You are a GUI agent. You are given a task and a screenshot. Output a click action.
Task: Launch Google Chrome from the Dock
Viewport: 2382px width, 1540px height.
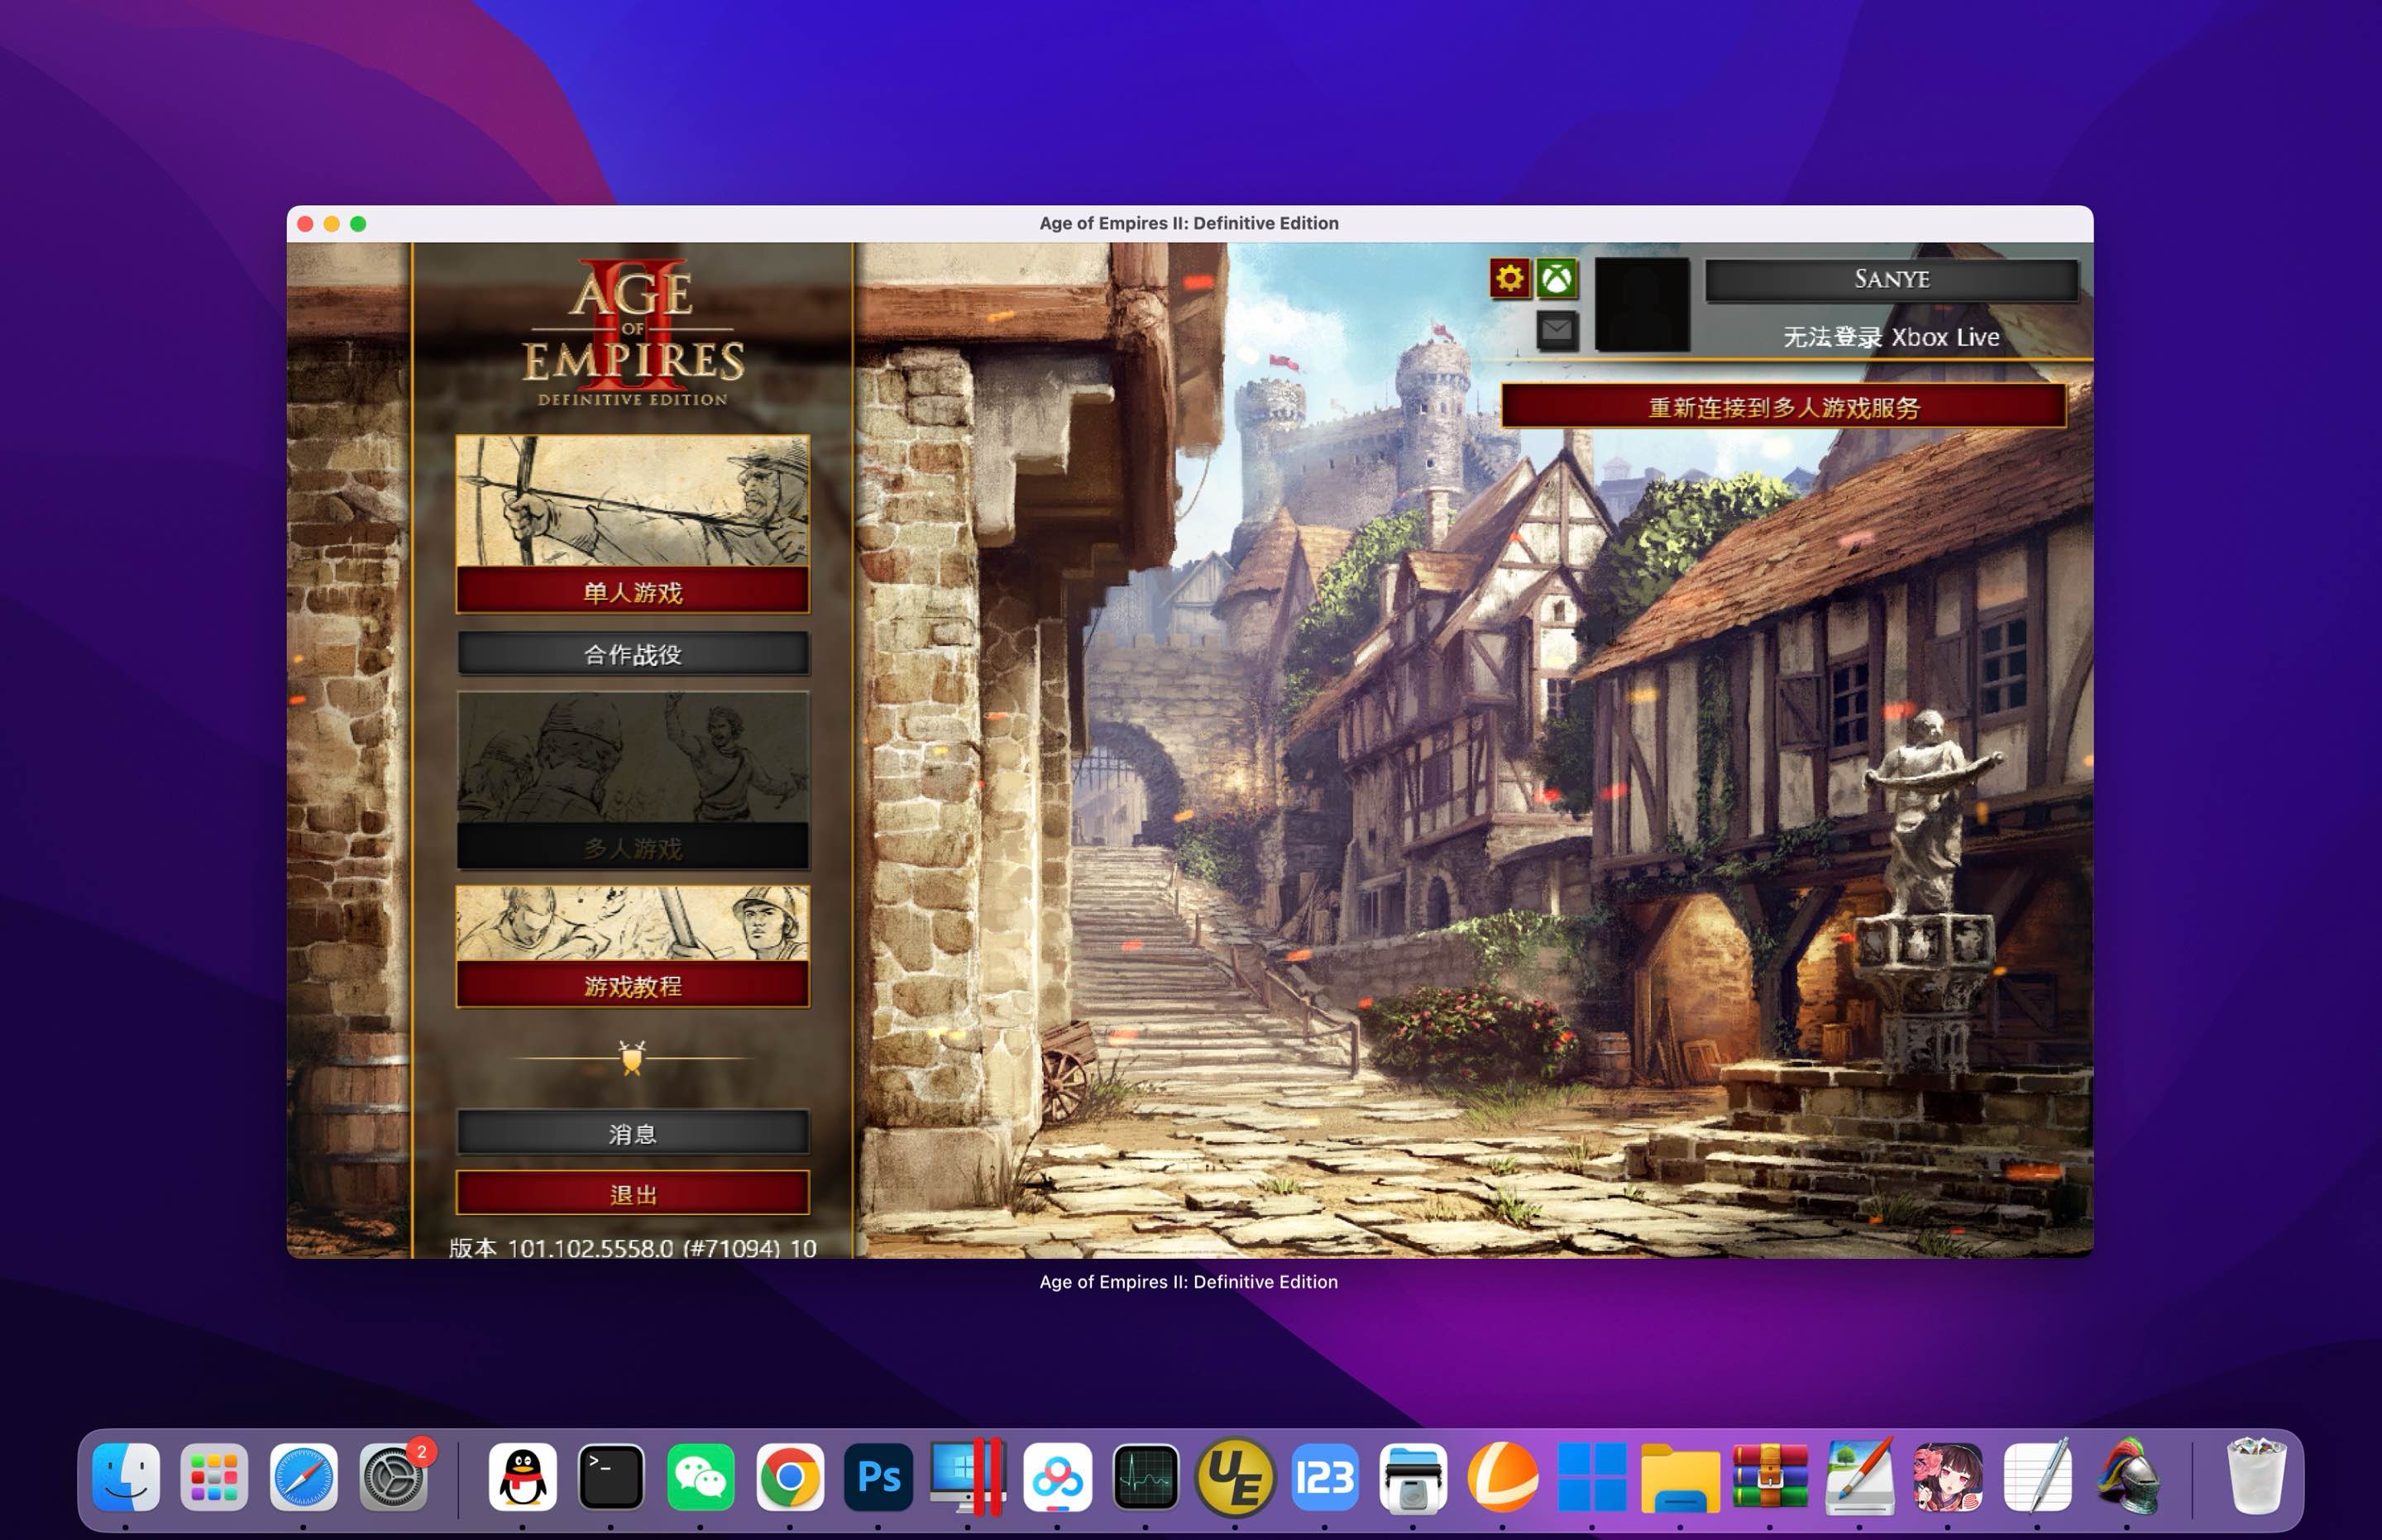pyautogui.click(x=789, y=1476)
